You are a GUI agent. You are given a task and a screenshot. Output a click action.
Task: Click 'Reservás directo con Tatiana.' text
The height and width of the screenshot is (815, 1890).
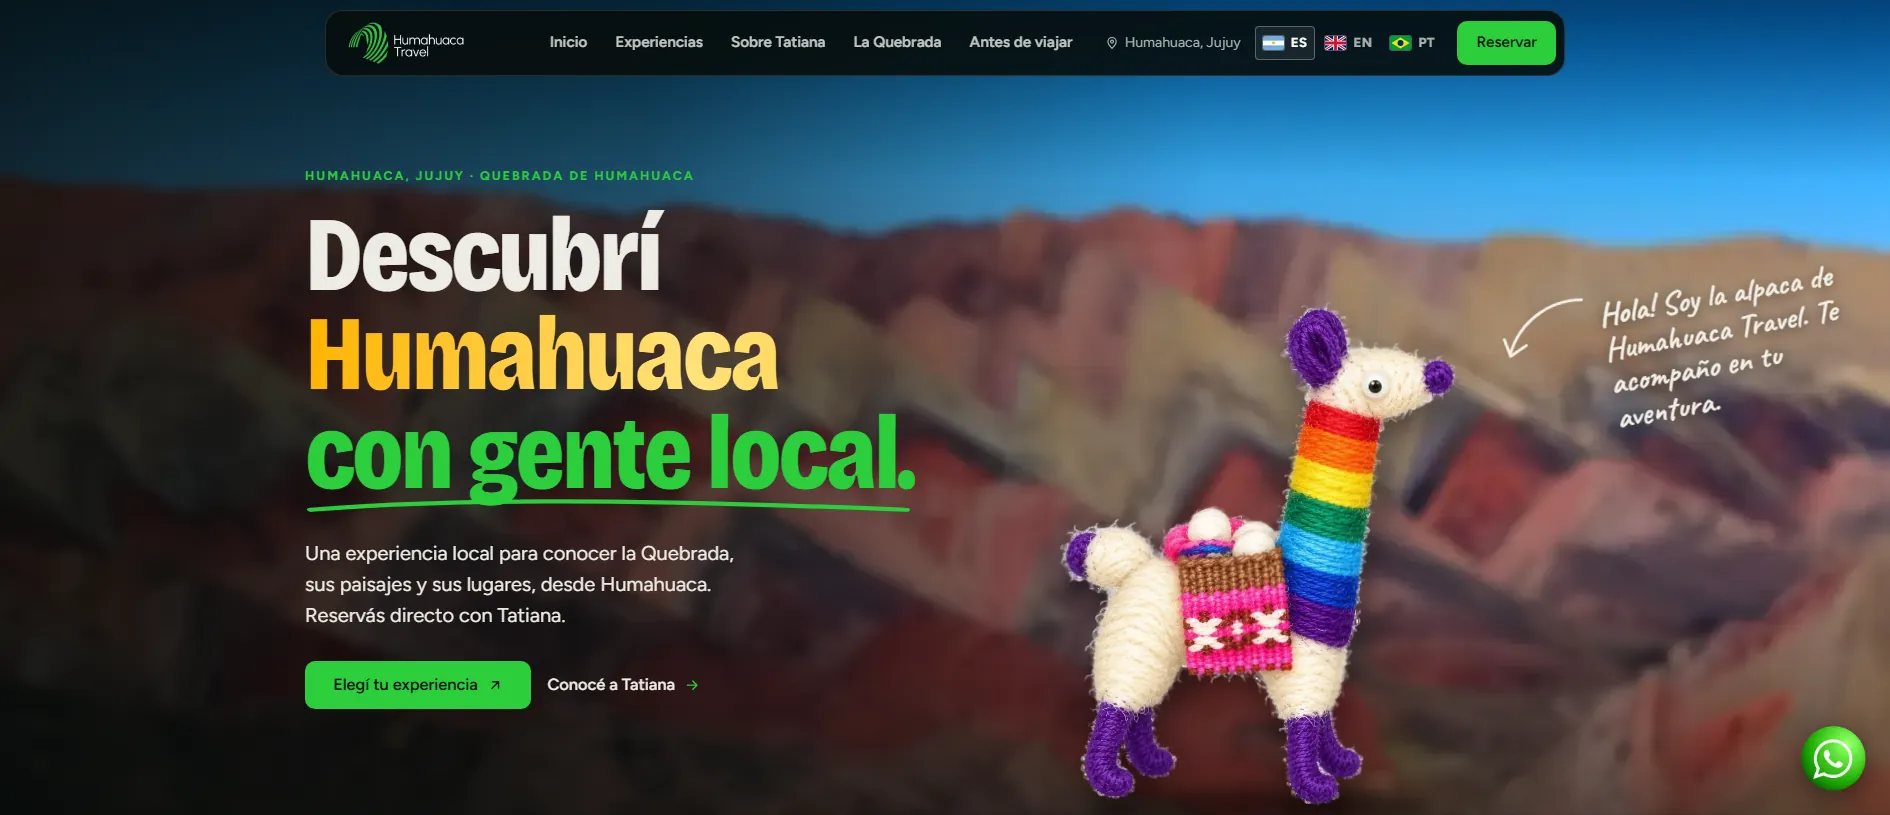pos(435,616)
